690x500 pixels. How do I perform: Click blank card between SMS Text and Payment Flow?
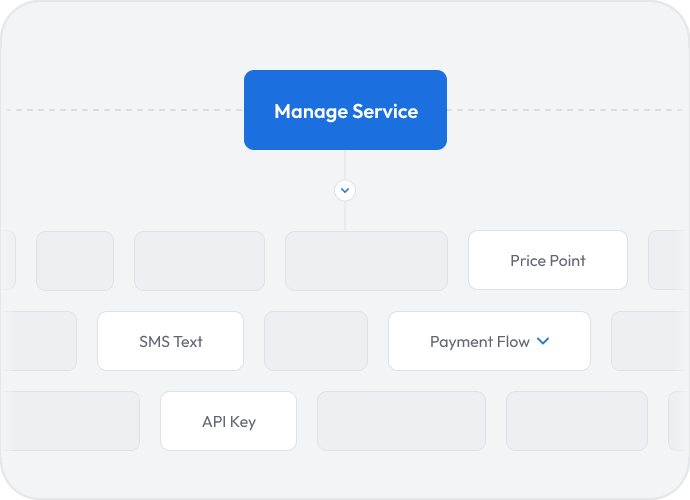coord(316,341)
